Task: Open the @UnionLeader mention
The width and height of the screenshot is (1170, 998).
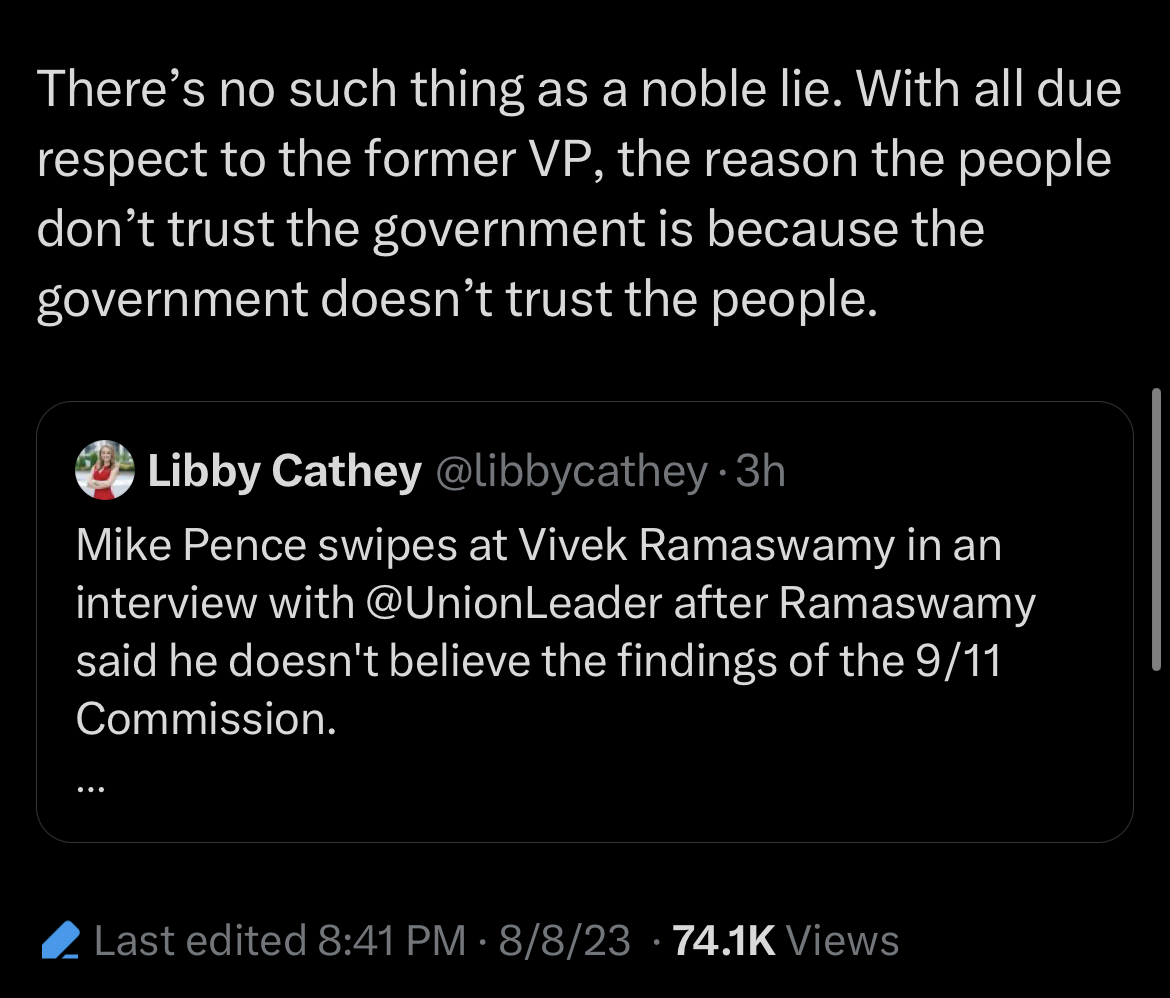Action: (513, 603)
